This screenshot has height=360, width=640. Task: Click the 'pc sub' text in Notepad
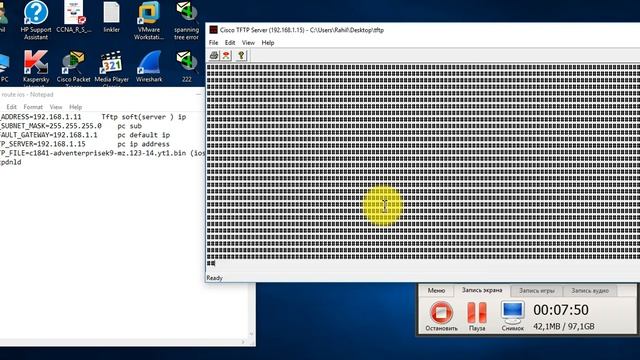[129, 126]
